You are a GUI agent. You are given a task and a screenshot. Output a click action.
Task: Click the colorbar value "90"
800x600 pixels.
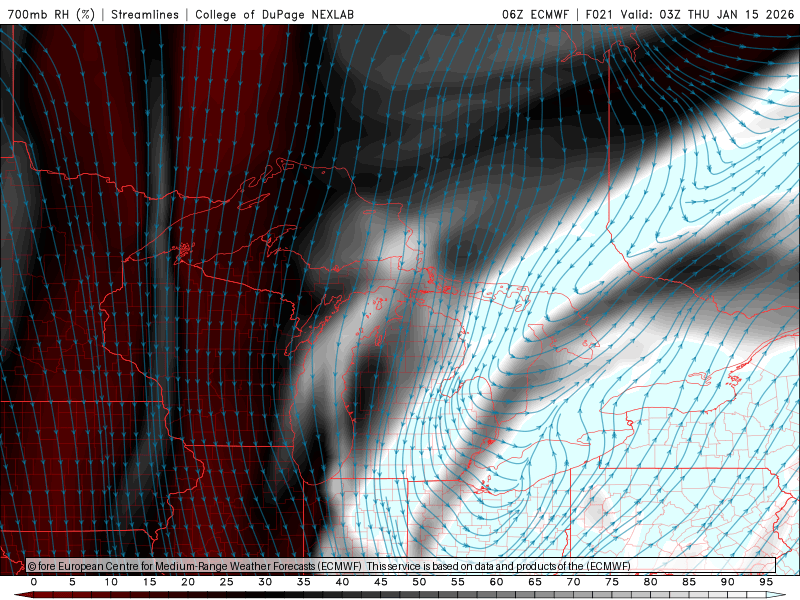[x=728, y=582]
